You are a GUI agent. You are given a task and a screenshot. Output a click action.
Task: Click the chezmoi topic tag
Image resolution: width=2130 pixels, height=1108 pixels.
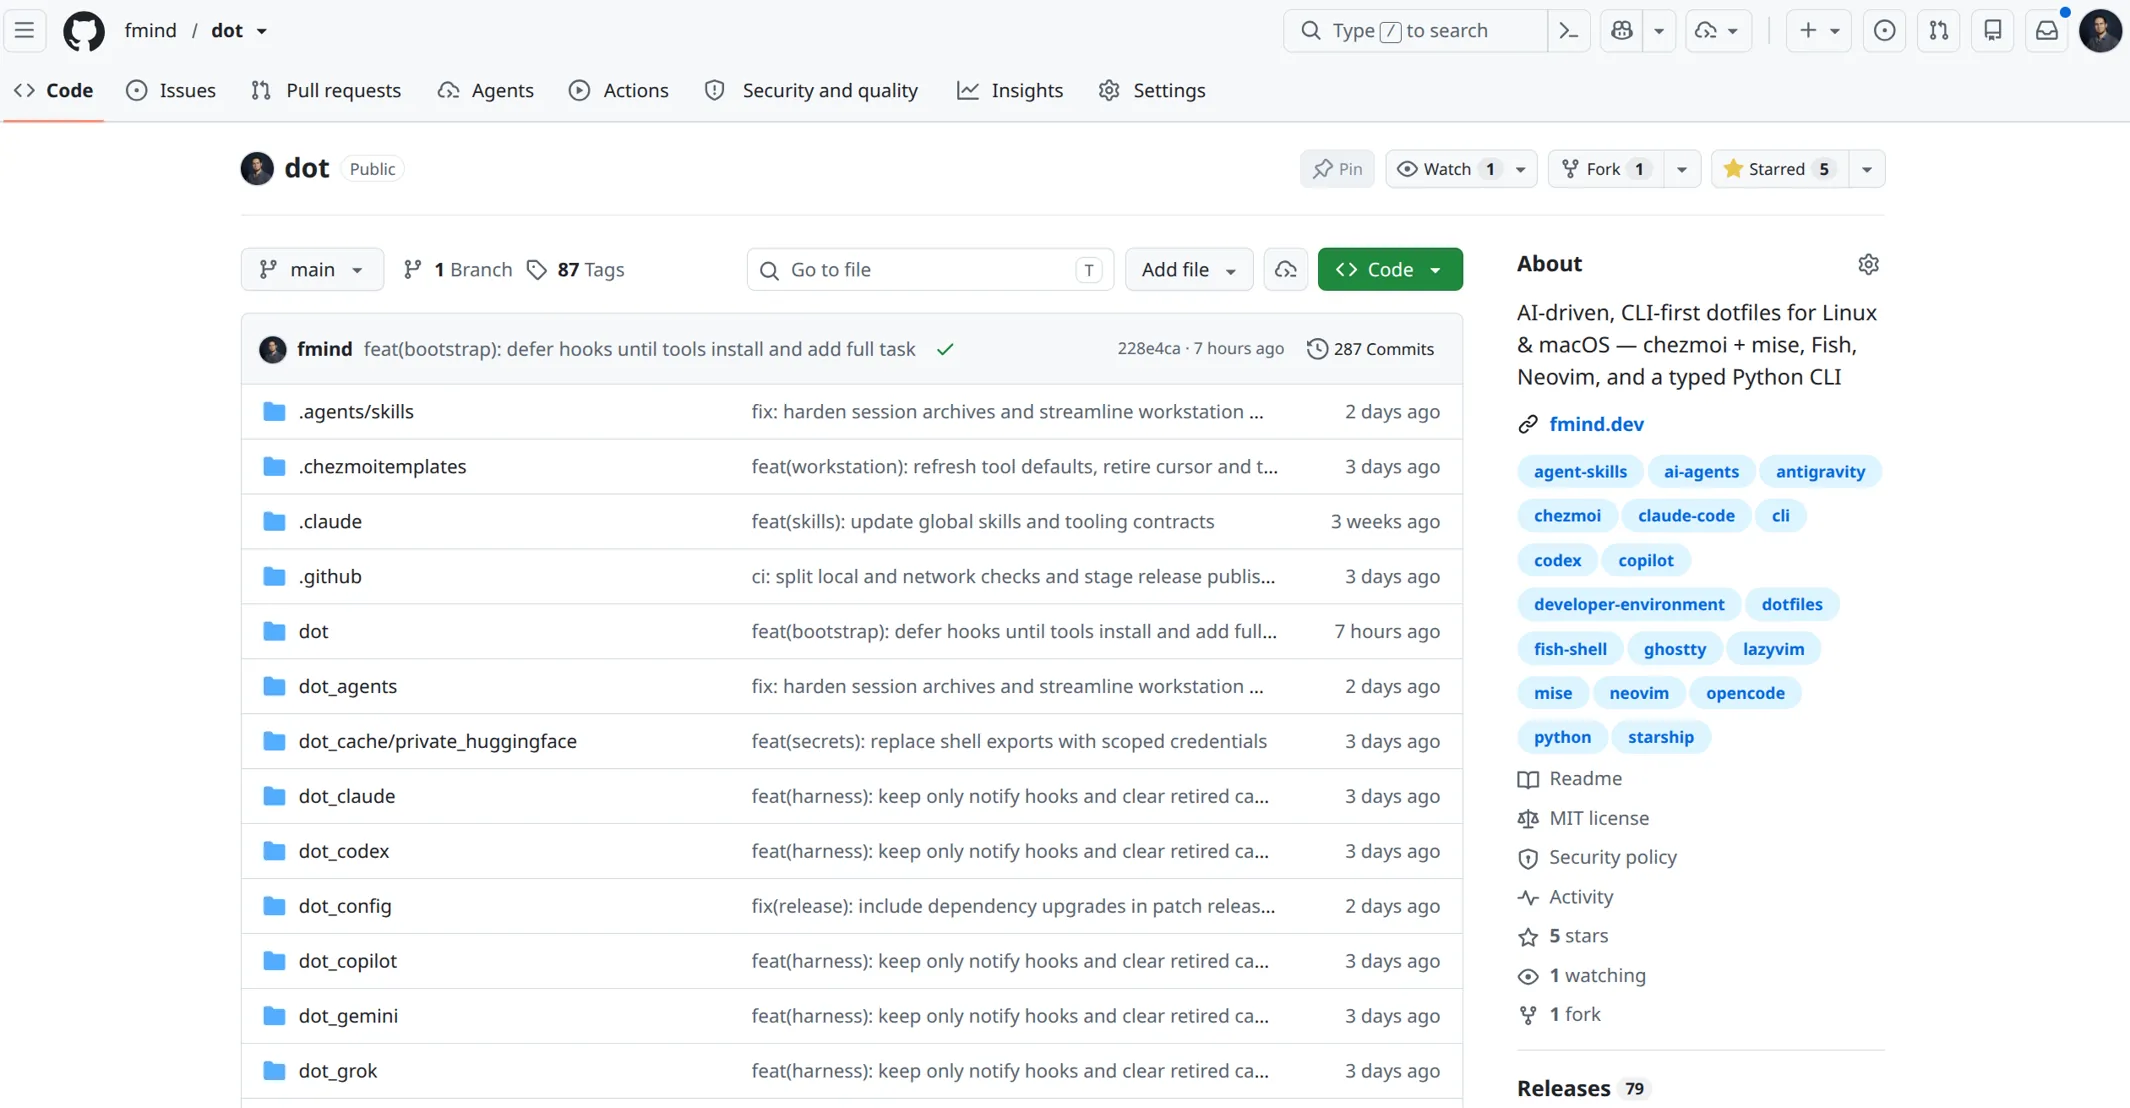[x=1567, y=516]
